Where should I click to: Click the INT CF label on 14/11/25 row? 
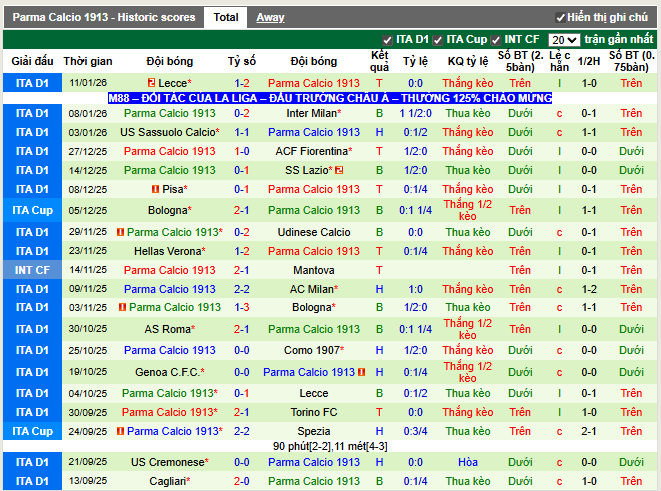click(32, 270)
